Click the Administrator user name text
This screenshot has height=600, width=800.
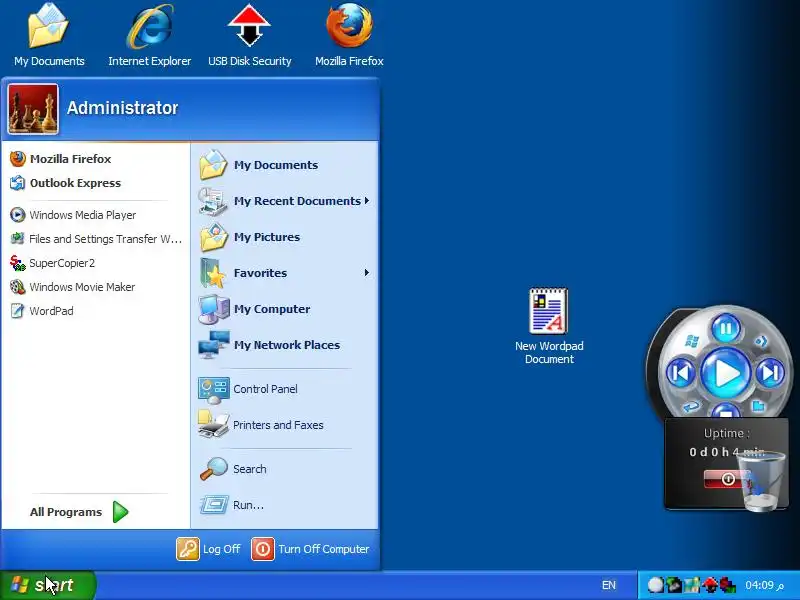(122, 108)
